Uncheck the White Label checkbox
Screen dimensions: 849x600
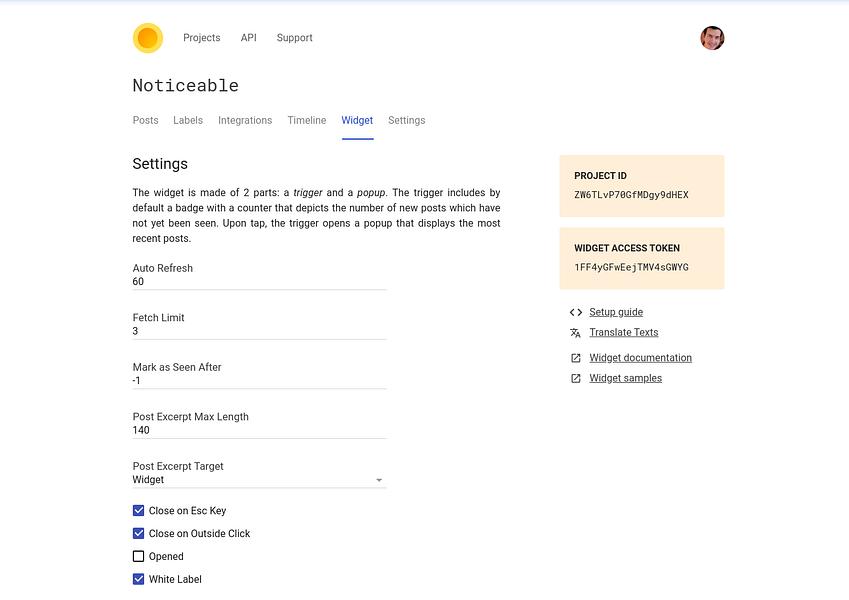point(139,579)
